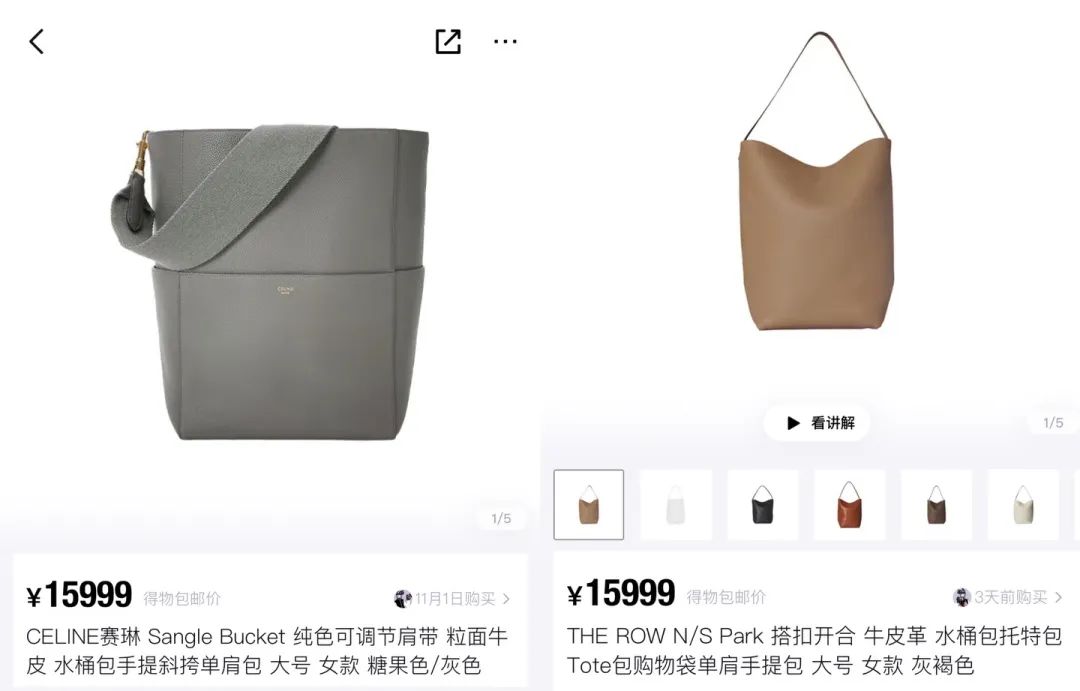Viewport: 1080px width, 691px height.
Task: Open the THE ROW N/S Park bag image
Action: [816, 181]
